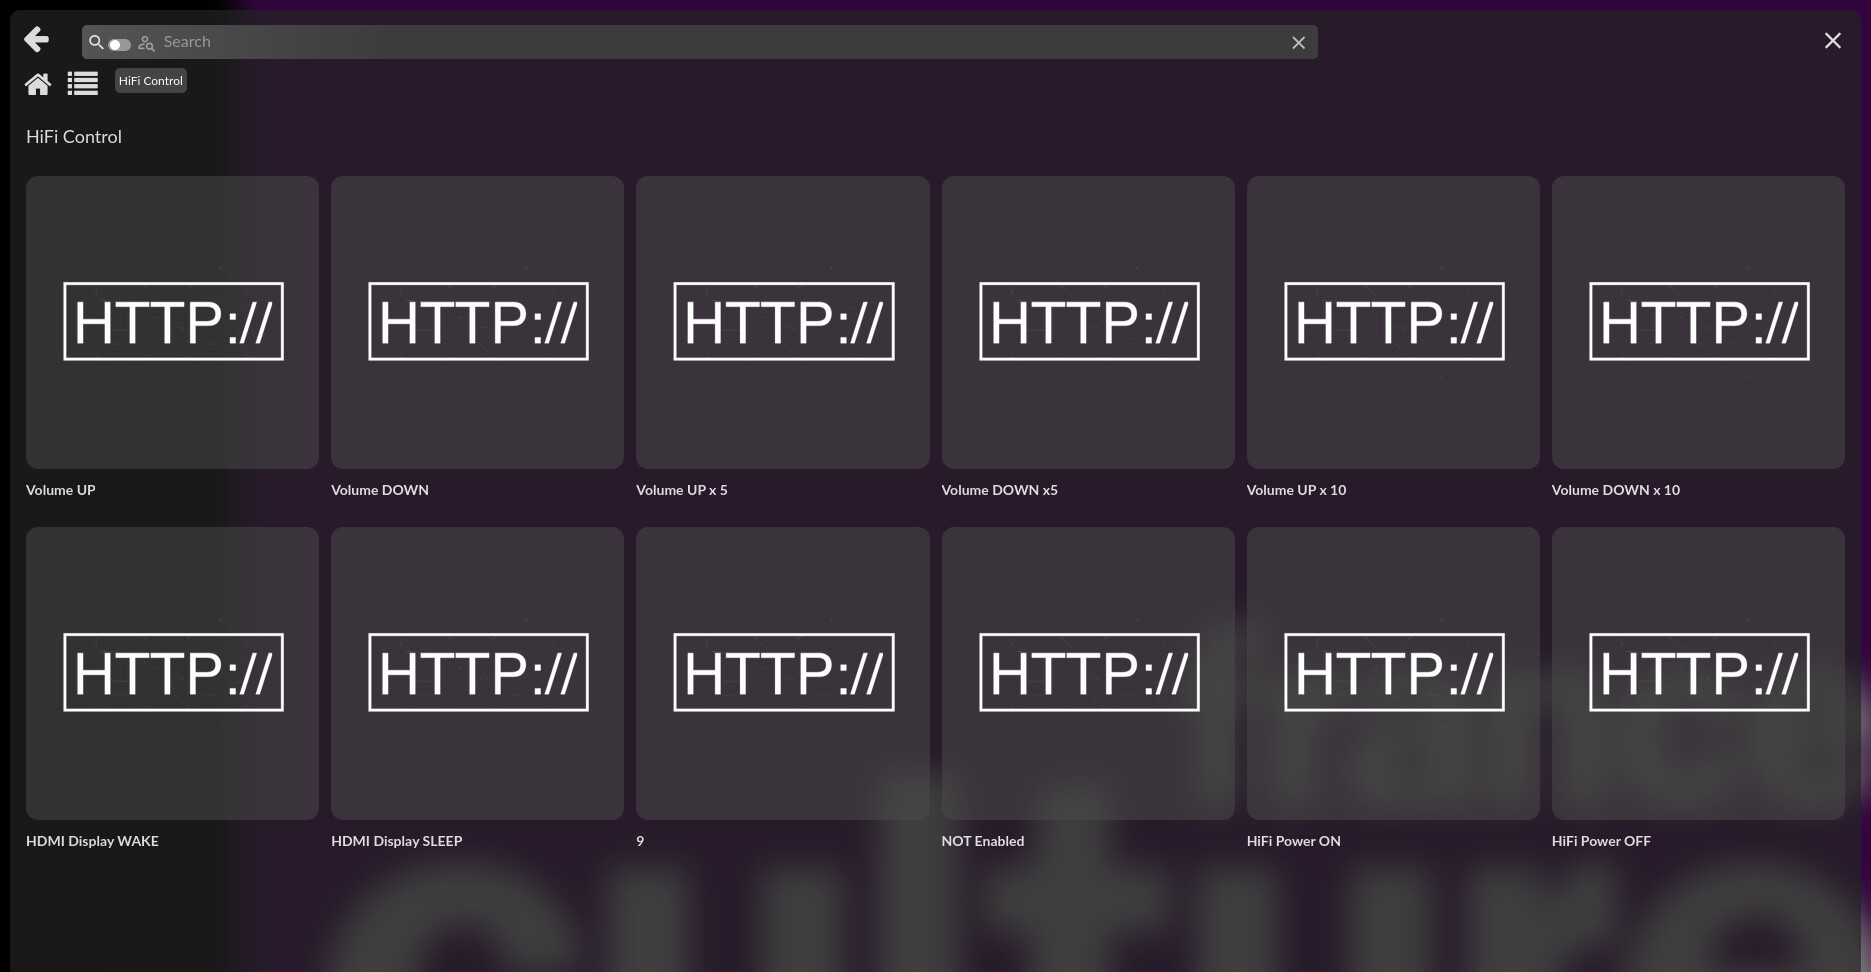Activate Volume DOWN x5 tile
This screenshot has height=972, width=1871.
click(1088, 322)
